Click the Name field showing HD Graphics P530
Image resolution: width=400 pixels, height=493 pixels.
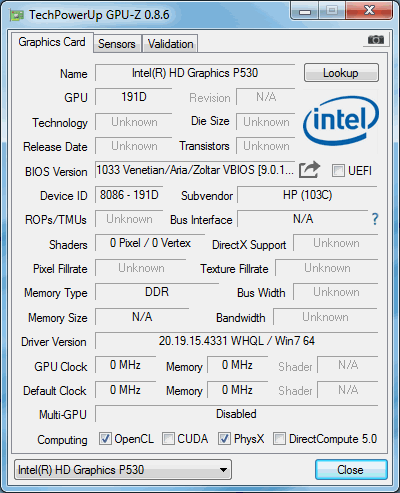pos(195,73)
